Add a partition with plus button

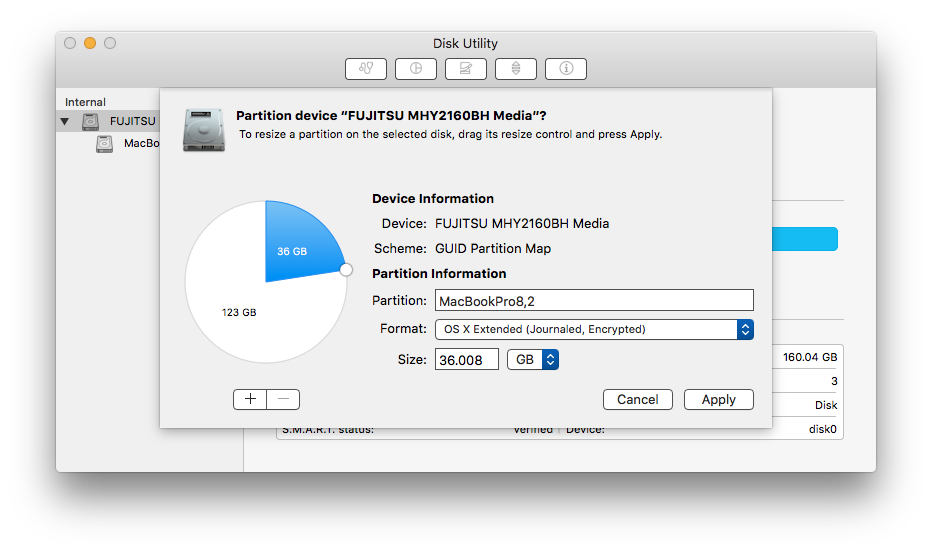point(250,399)
